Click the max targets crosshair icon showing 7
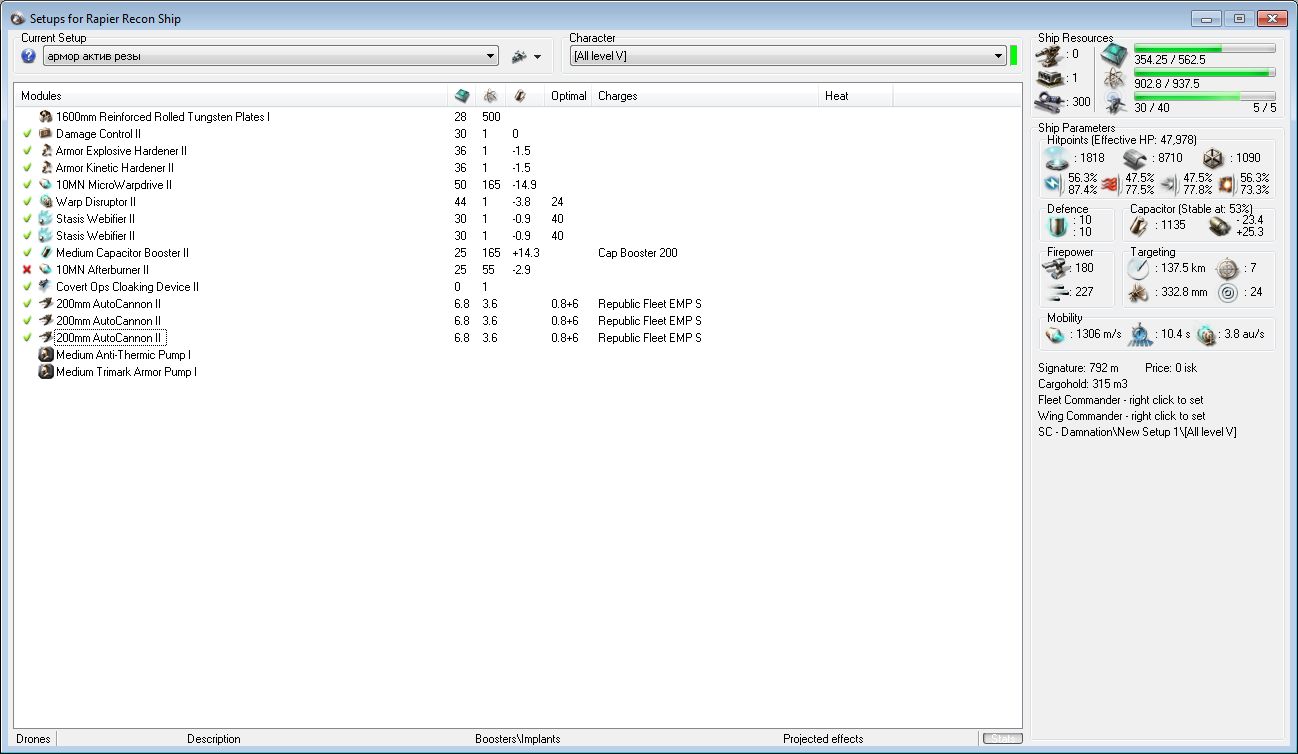 (x=1226, y=269)
